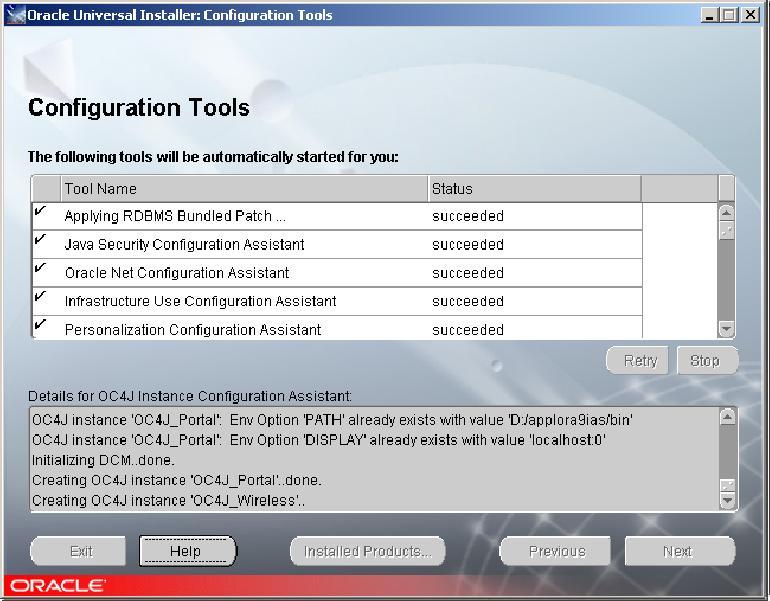Click succeeded status for Oracle Net Configuration Assistant

(x=468, y=273)
